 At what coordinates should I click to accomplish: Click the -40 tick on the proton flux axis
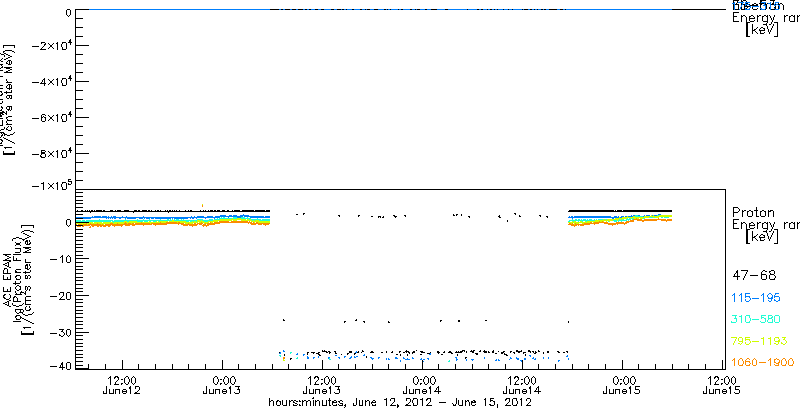60,366
